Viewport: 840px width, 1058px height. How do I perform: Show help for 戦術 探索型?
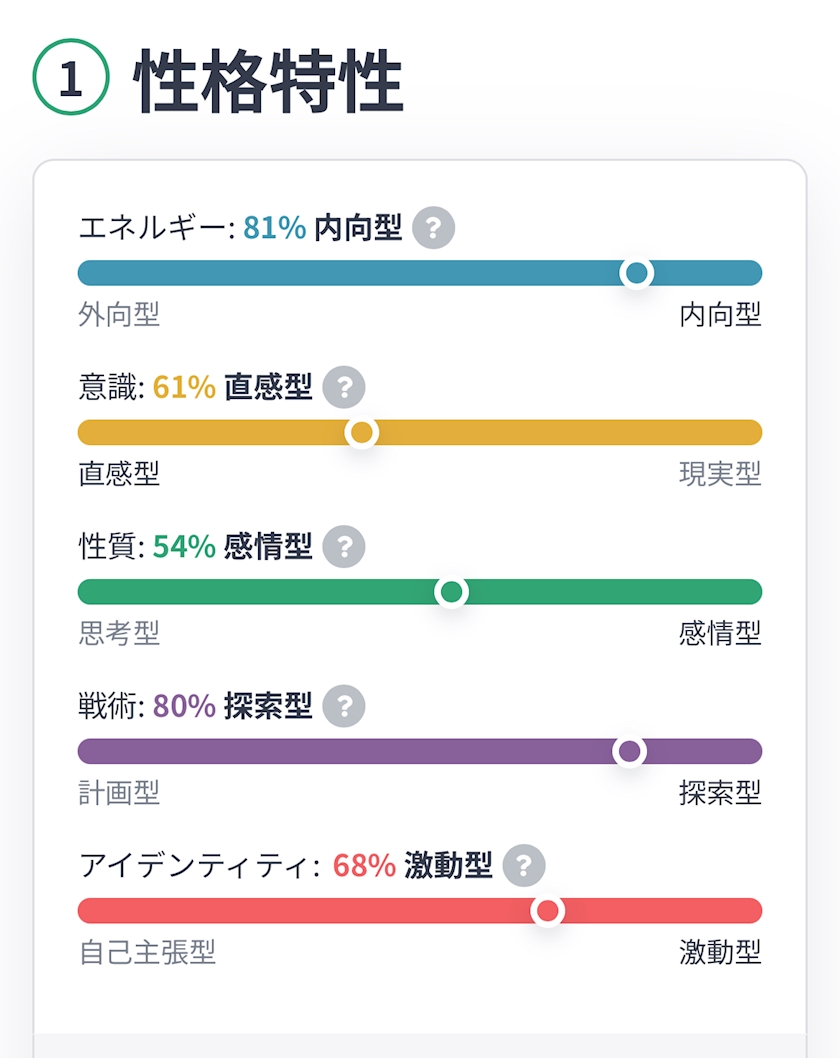[x=344, y=706]
